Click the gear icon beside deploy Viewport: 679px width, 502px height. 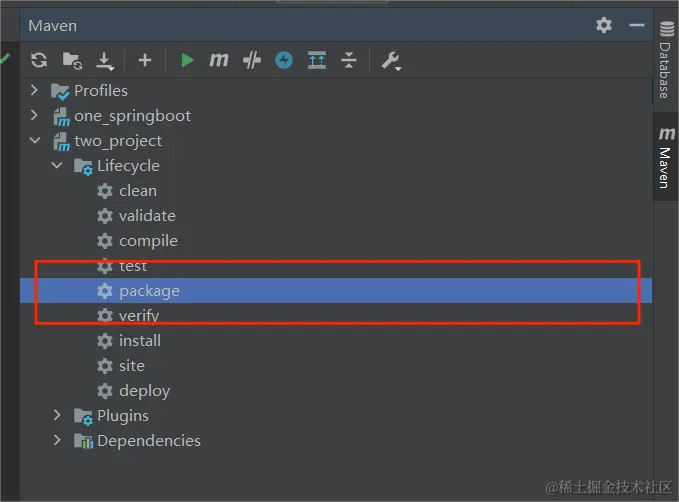coord(105,391)
